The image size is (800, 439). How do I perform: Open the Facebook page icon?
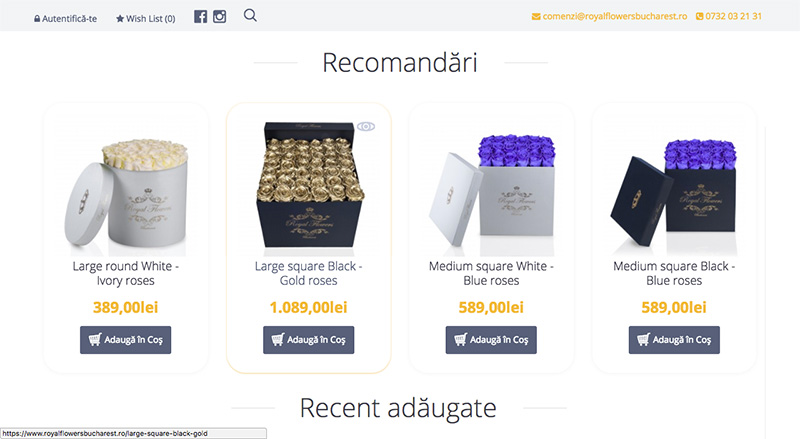[x=201, y=17]
